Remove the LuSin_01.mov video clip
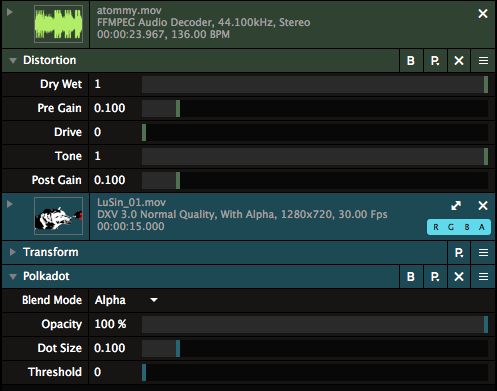 tap(483, 206)
